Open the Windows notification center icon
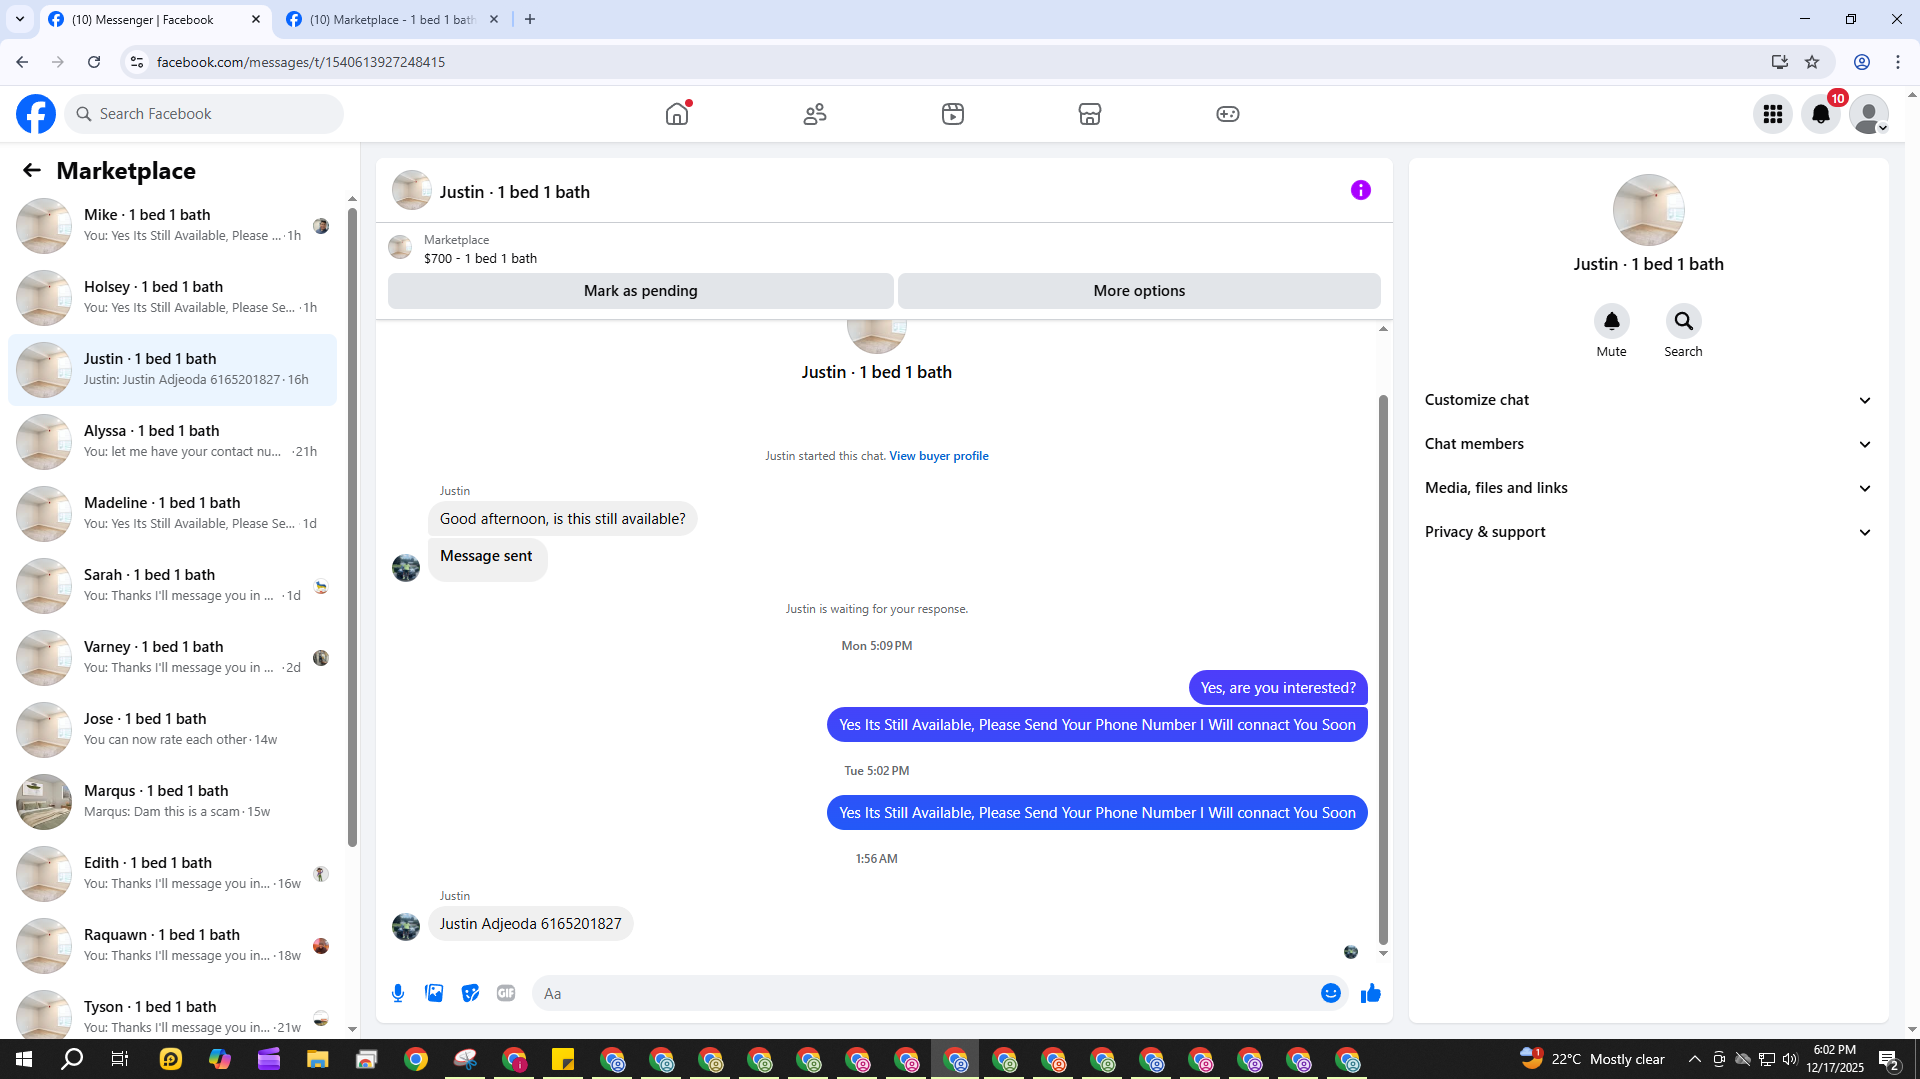Screen dimensions: 1920x1079 [x=1889, y=1059]
